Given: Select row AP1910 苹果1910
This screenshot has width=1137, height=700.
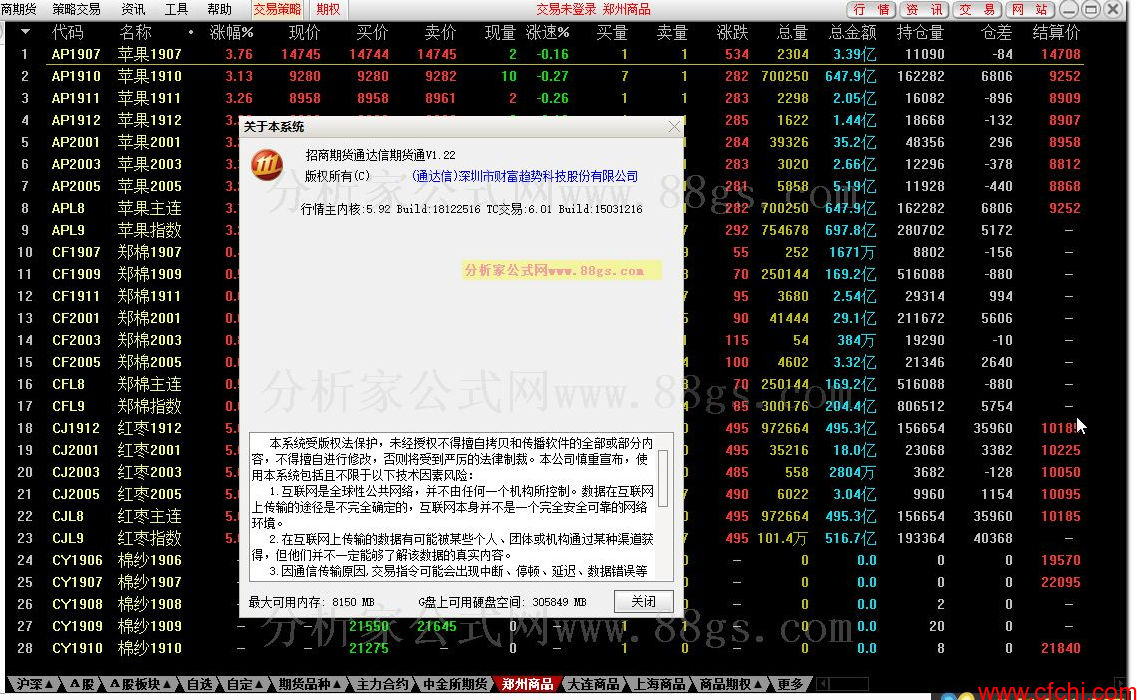Looking at the screenshot, I should pyautogui.click(x=544, y=76).
